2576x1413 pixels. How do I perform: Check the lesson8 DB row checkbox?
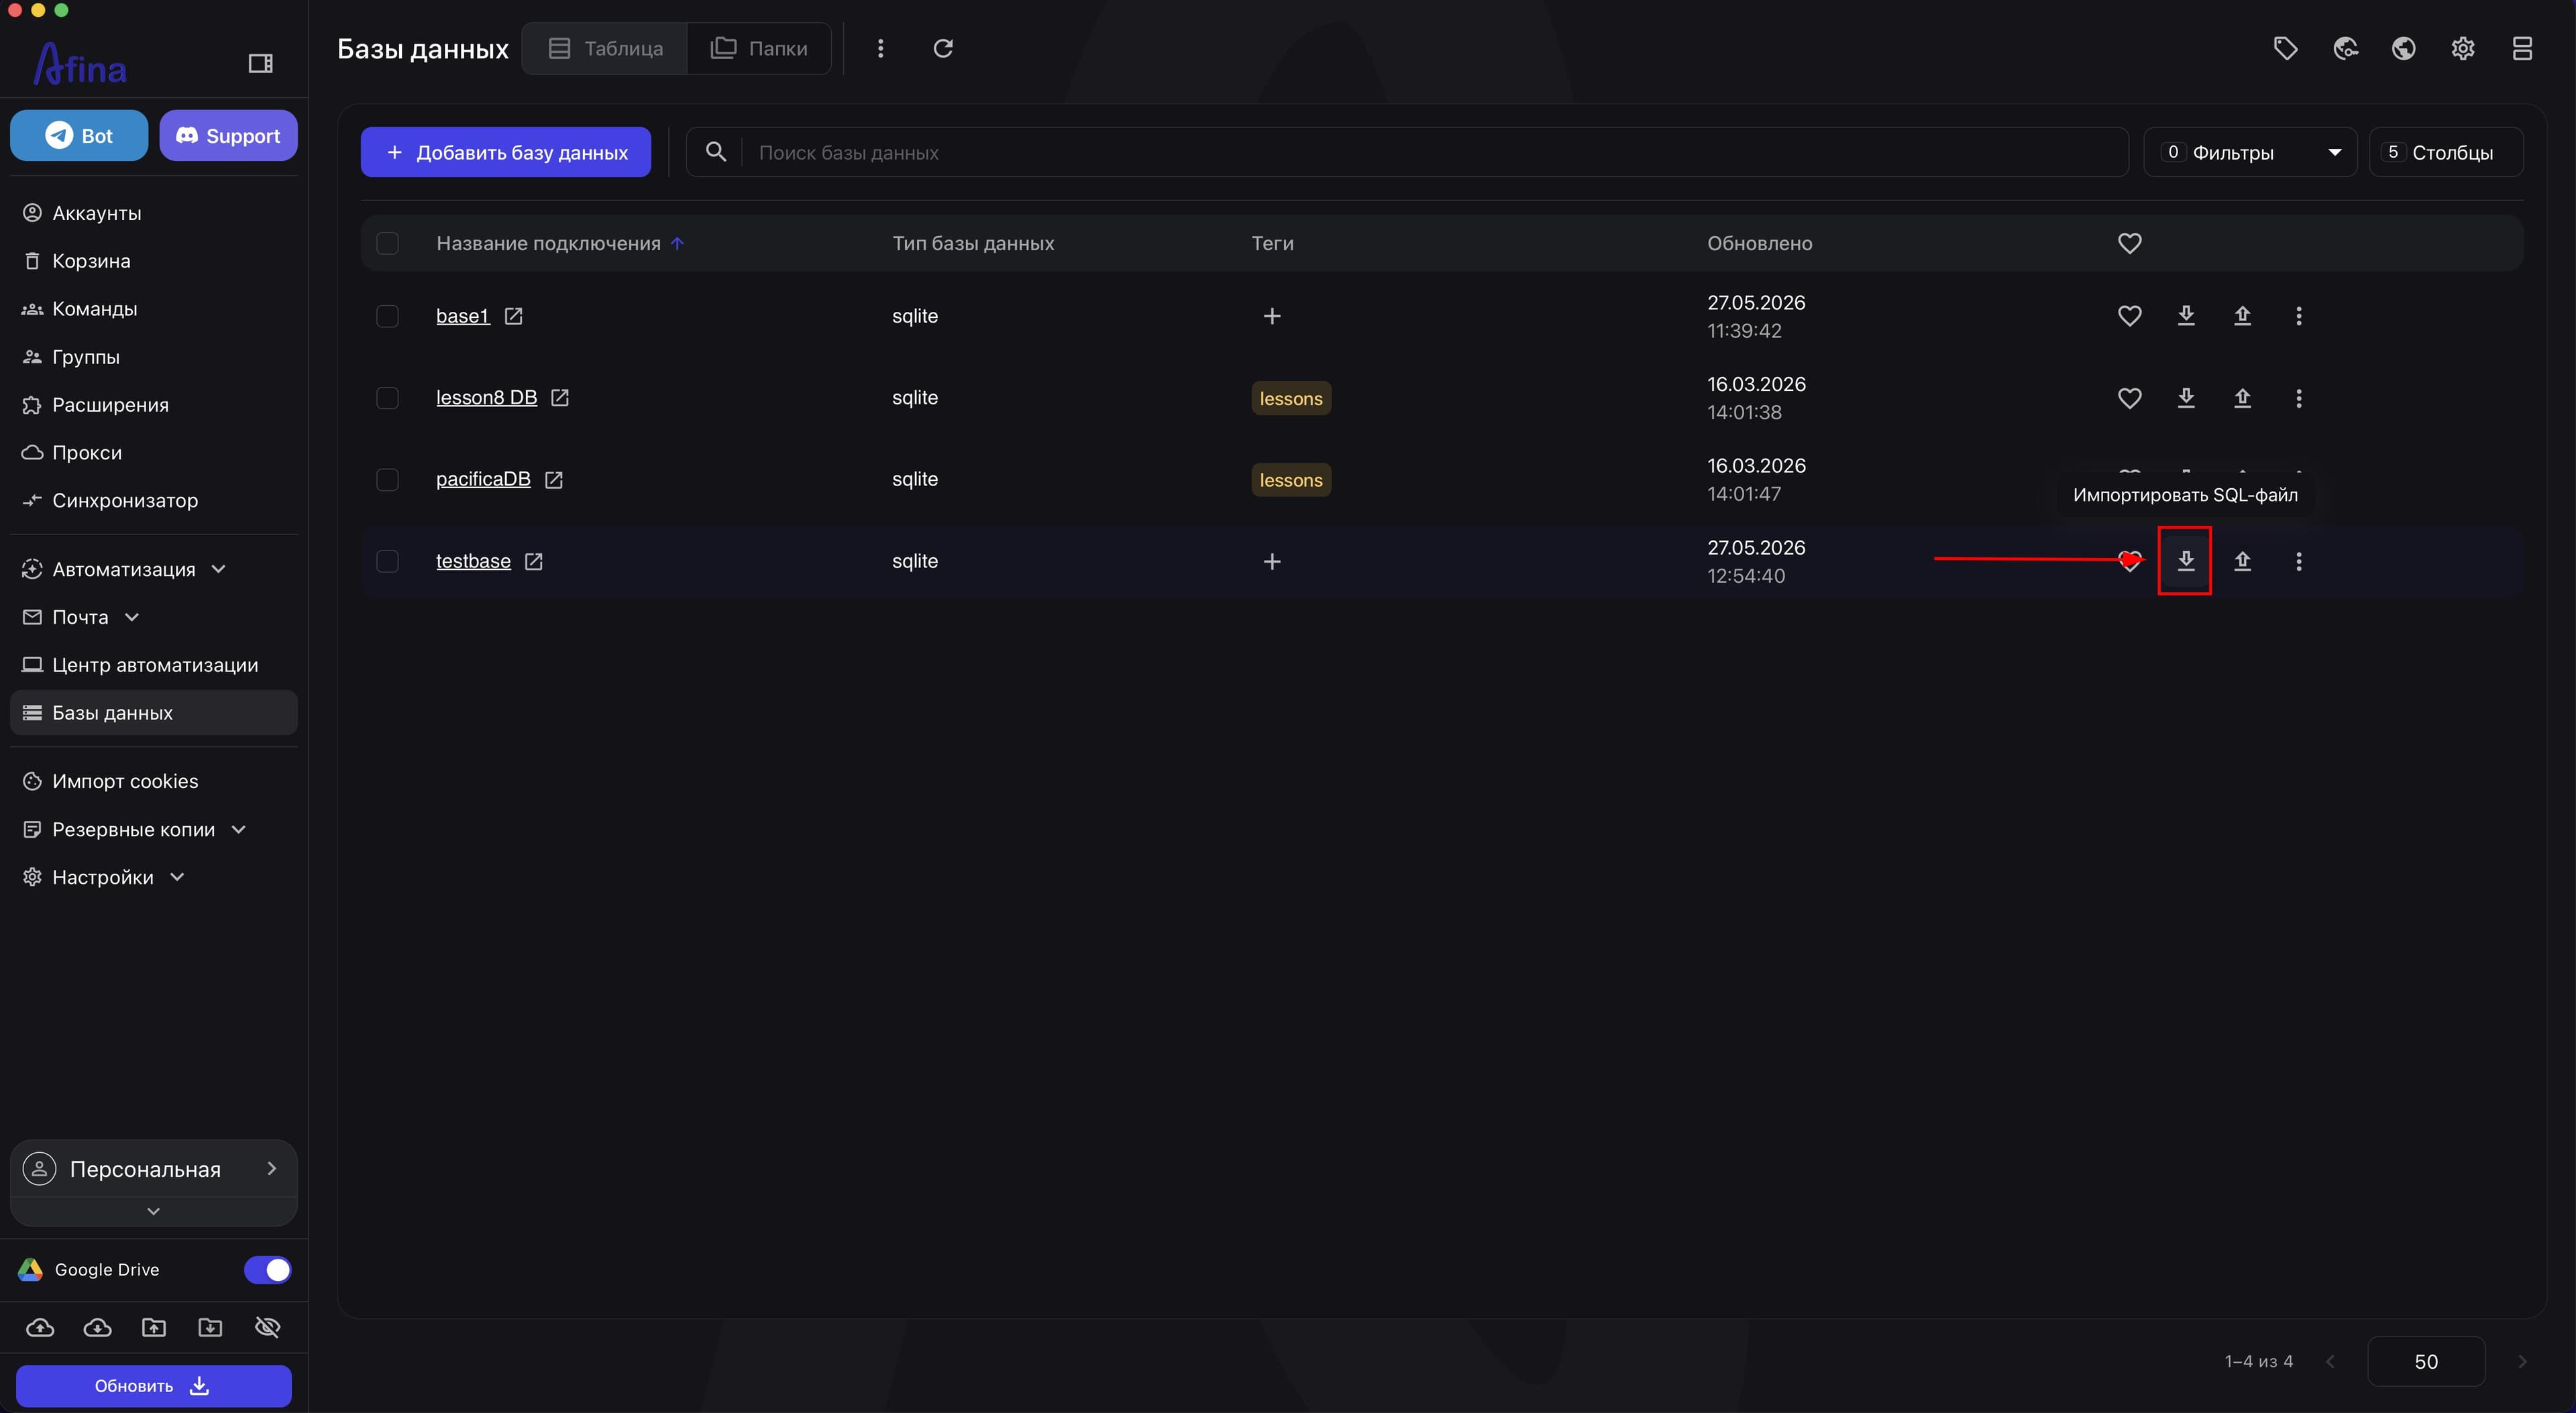pyautogui.click(x=387, y=398)
